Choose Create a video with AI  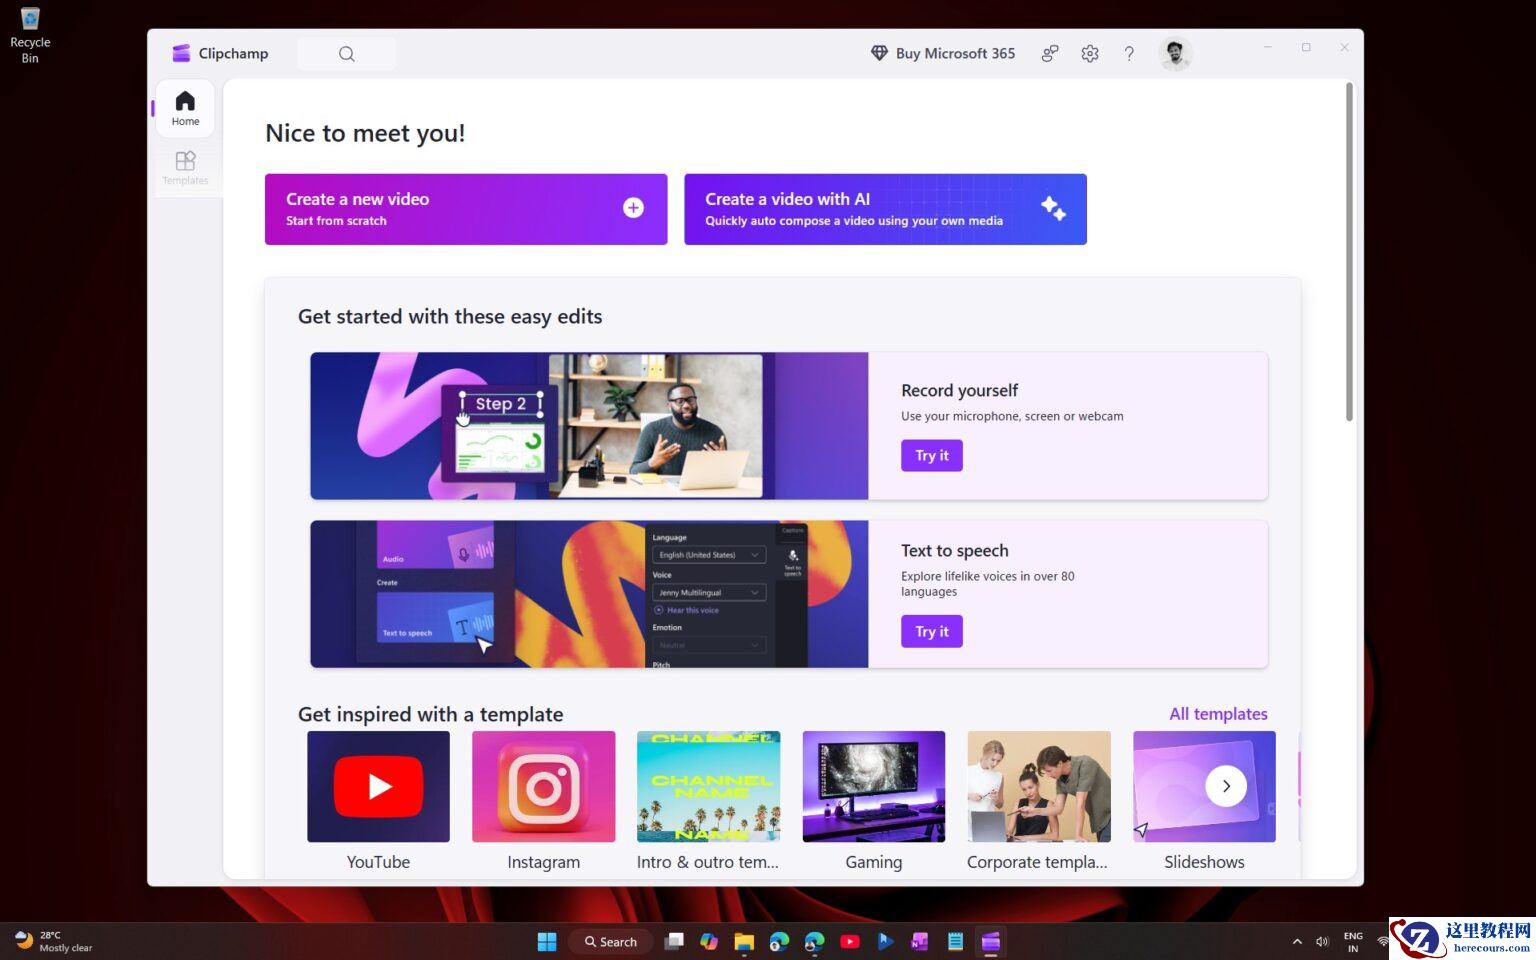pos(885,209)
